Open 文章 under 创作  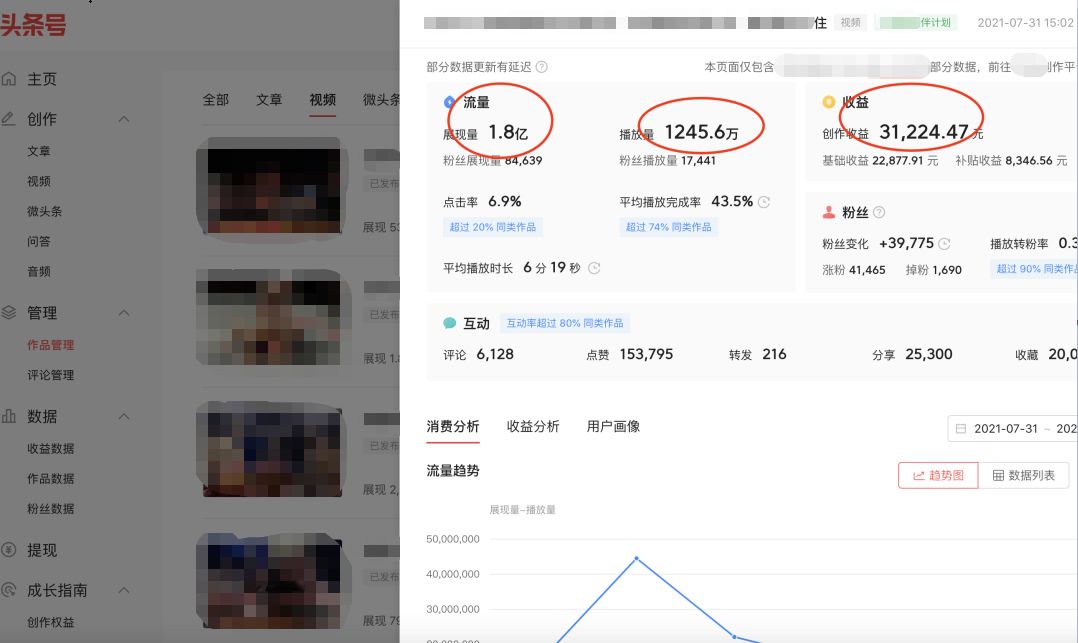coord(38,151)
